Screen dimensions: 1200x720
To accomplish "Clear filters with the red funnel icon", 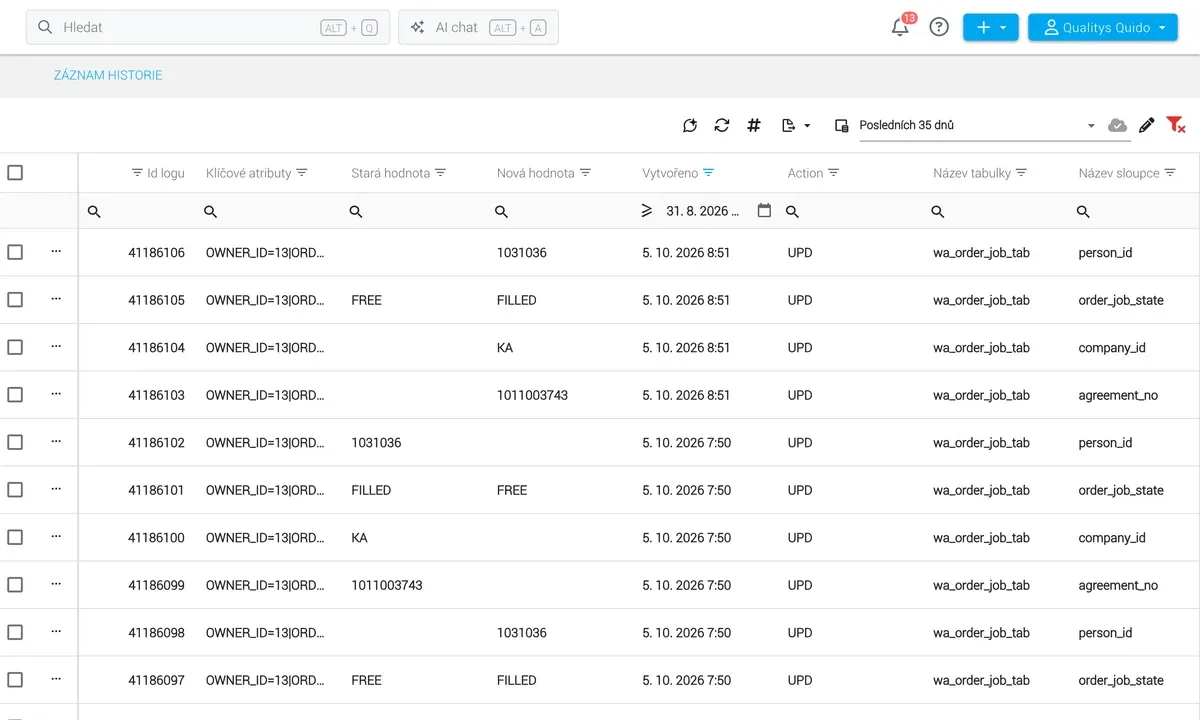I will tap(1176, 125).
